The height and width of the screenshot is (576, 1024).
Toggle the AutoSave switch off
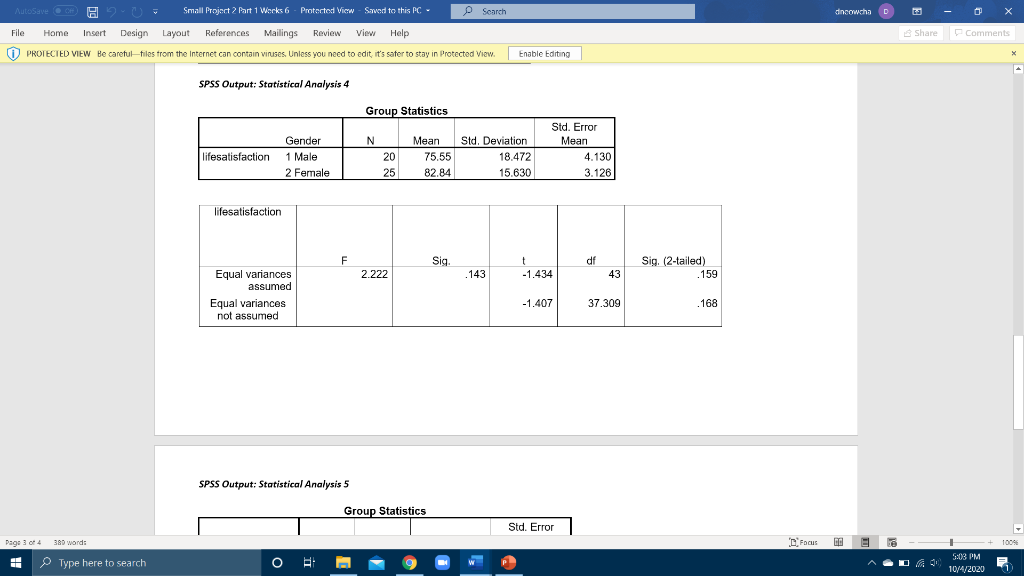tap(63, 11)
